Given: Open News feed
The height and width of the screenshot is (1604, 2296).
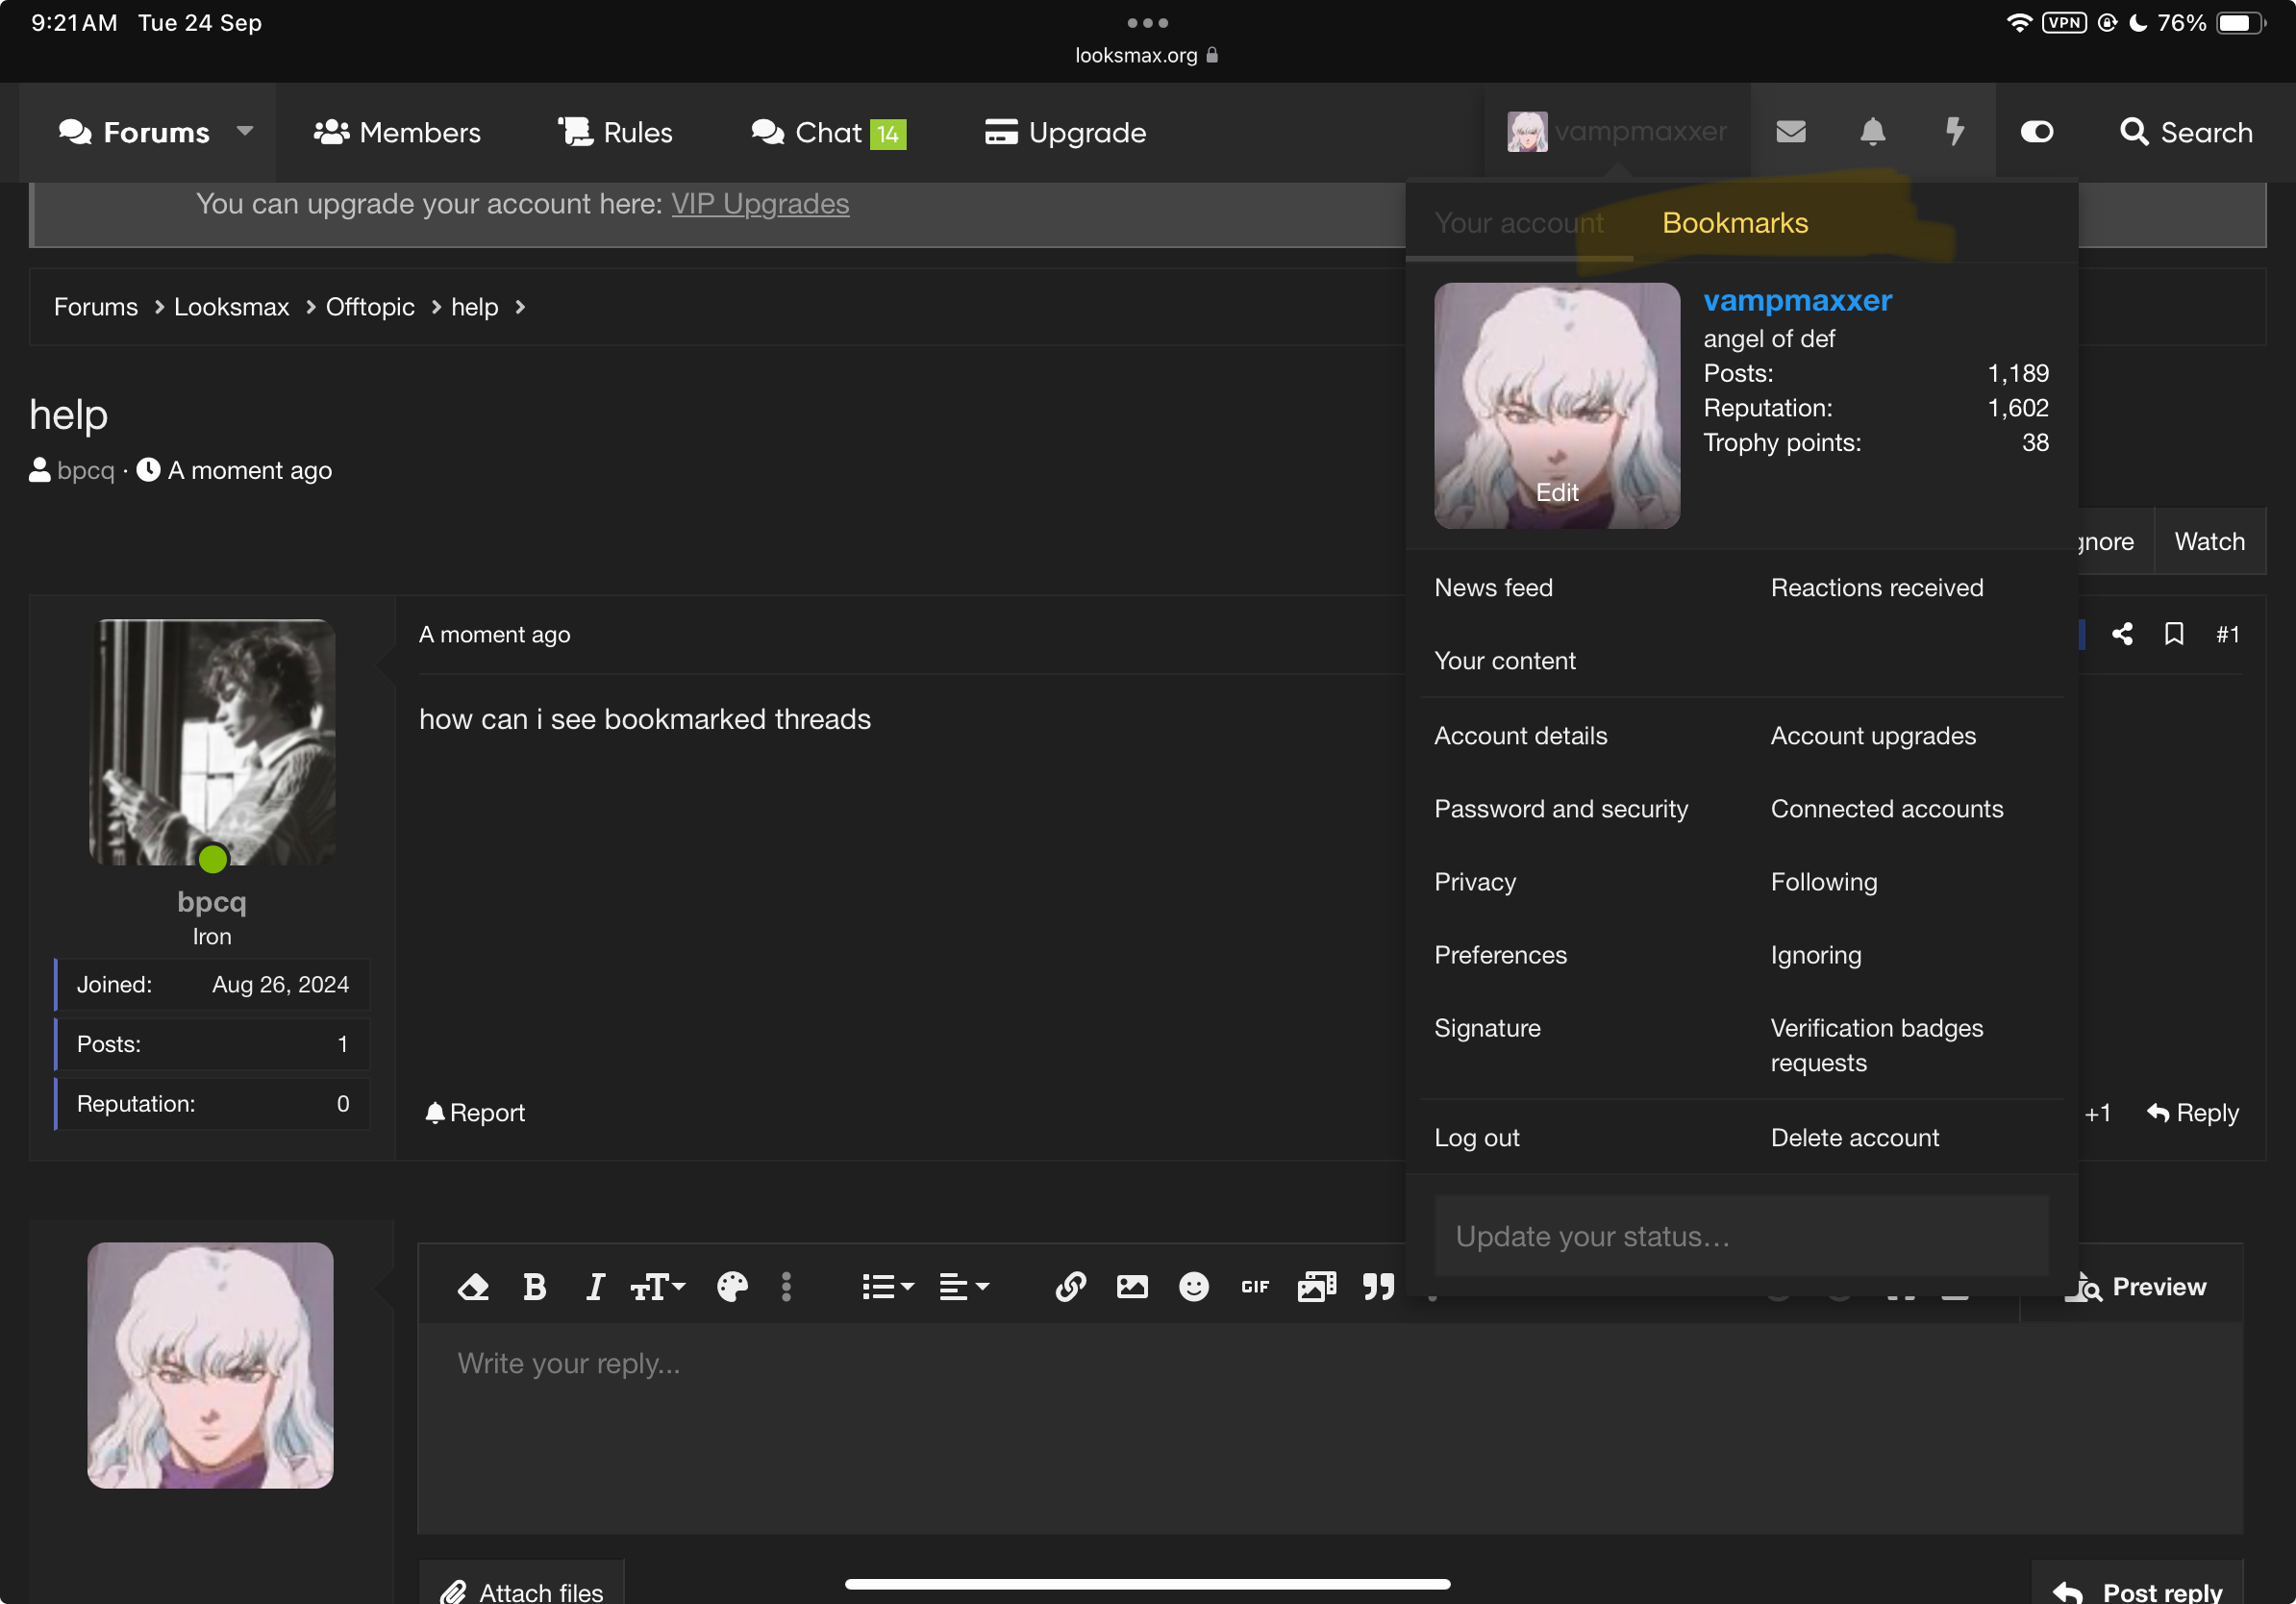Looking at the screenshot, I should point(1494,588).
